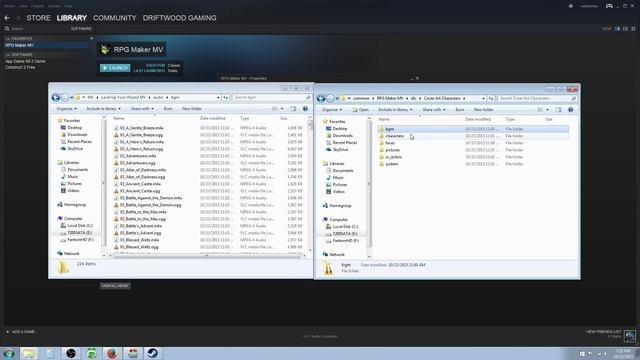Open Organize dropdown in Cover Art Characters window

tap(332, 109)
